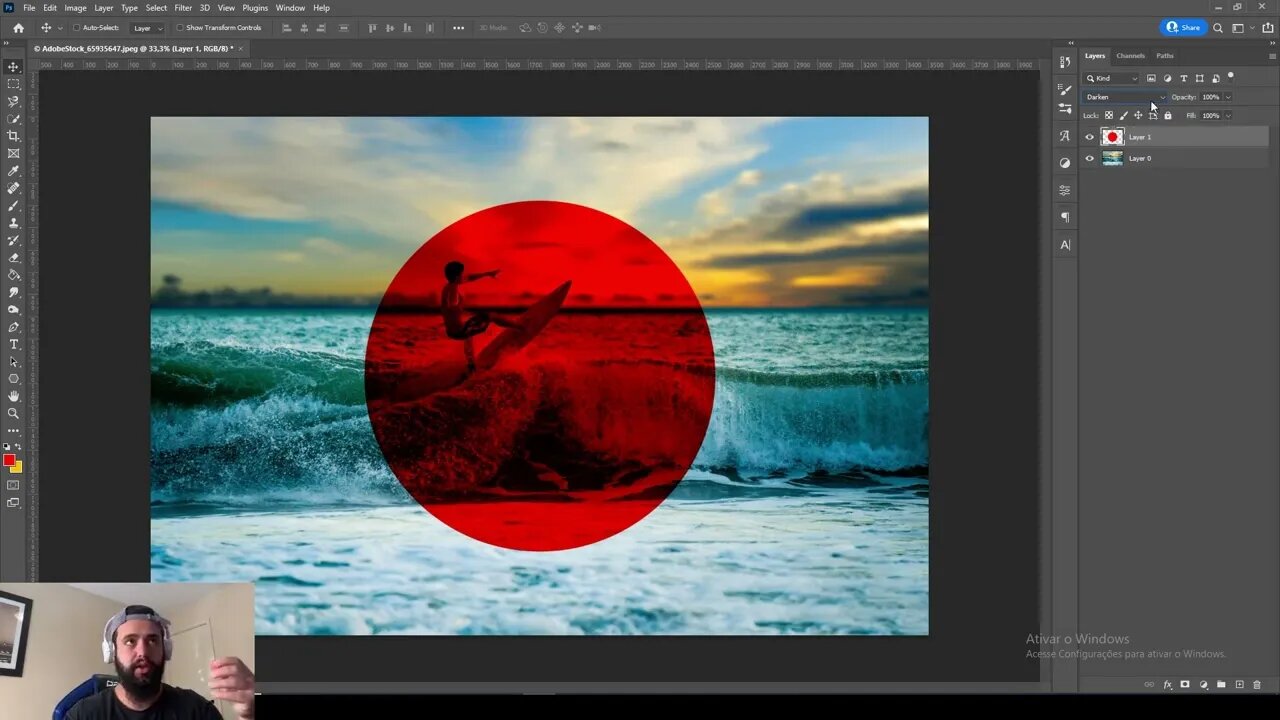Select the Eyedropper tool

point(13,171)
